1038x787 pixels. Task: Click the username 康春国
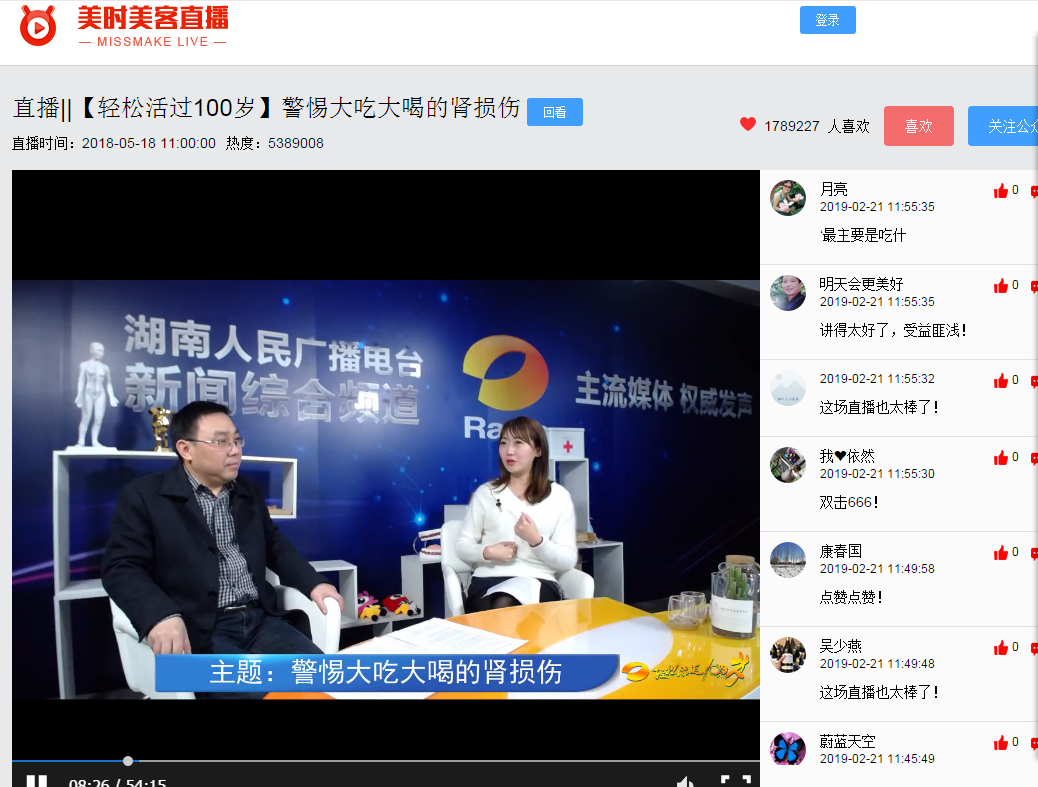point(841,551)
